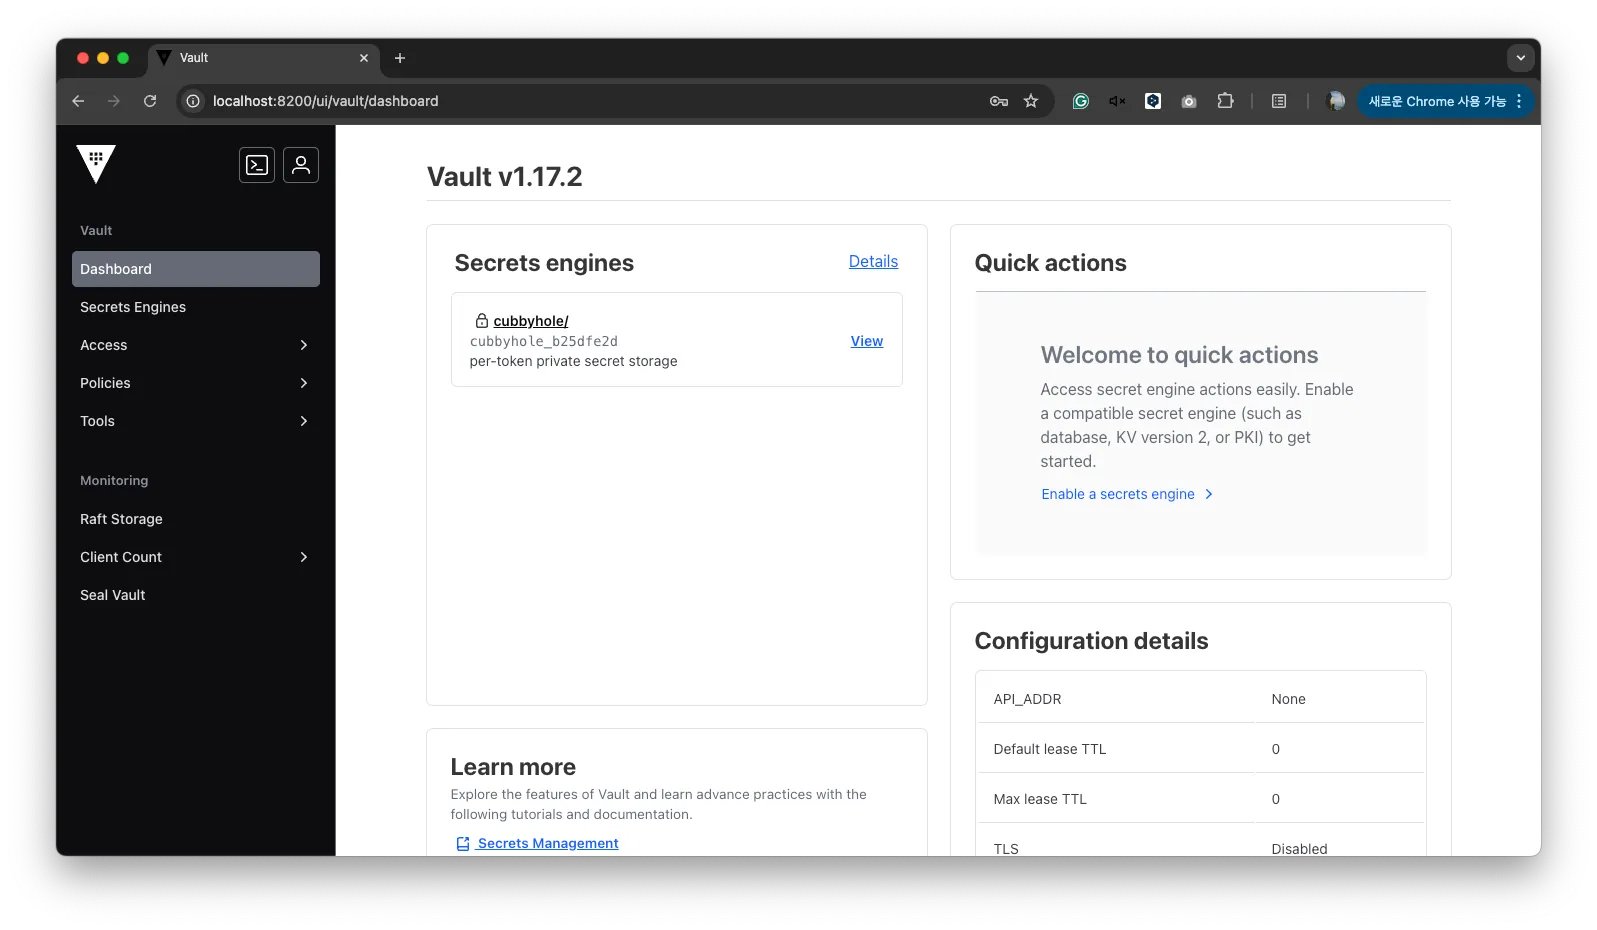Open a new browser tab with the plus

[400, 58]
